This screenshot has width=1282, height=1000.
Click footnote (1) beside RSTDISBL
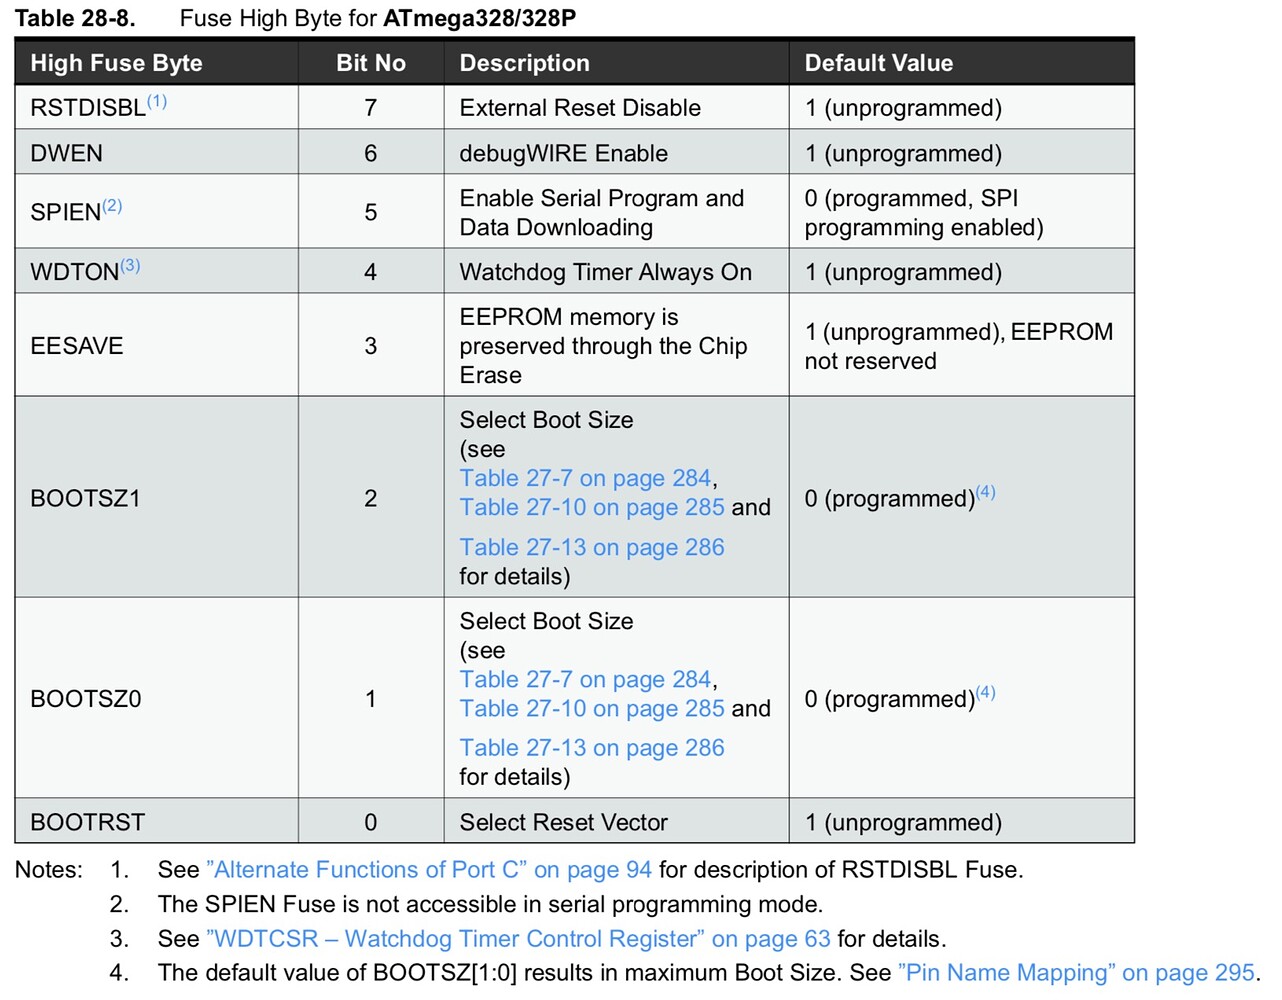point(157,102)
